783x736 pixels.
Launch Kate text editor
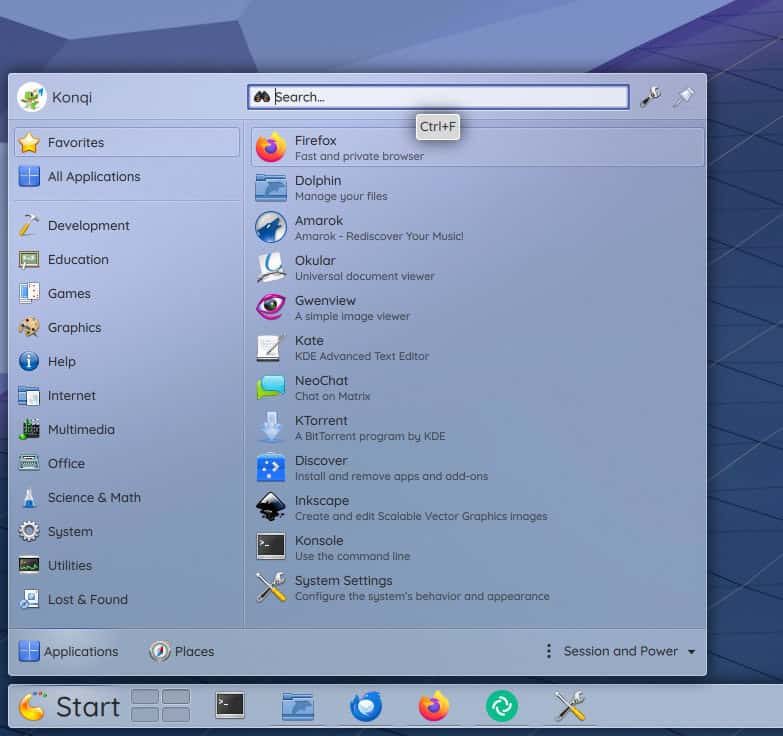pos(477,348)
